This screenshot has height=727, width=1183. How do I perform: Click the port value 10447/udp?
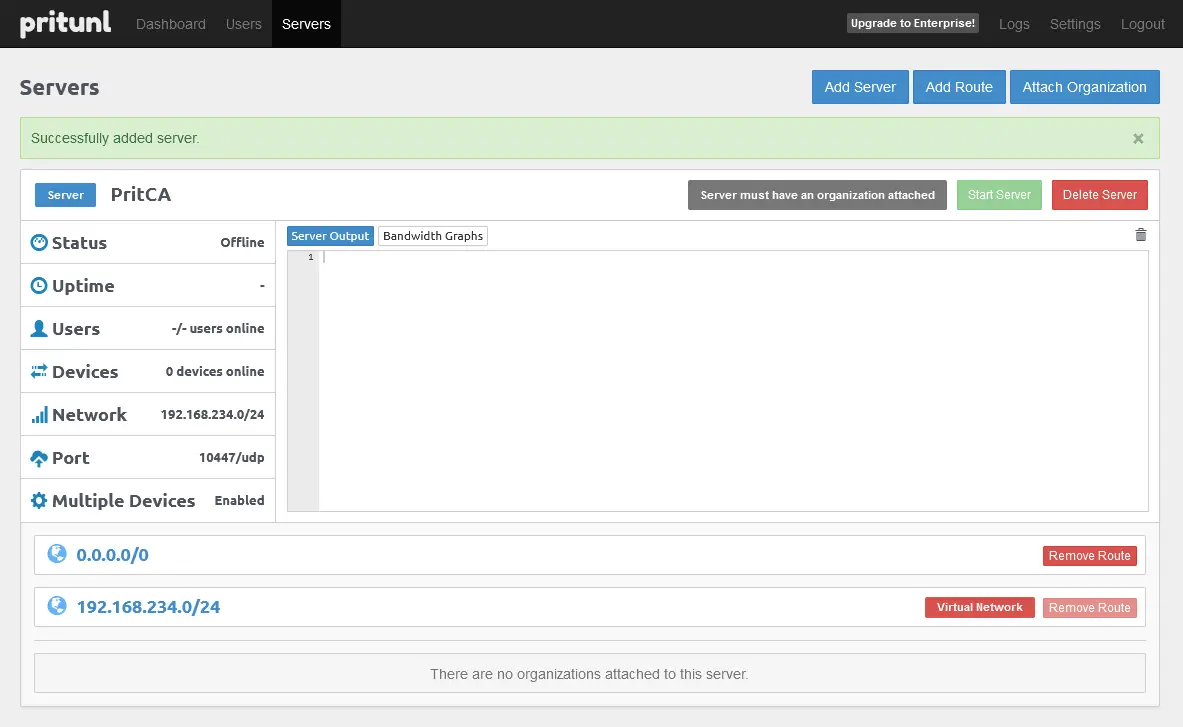[232, 457]
